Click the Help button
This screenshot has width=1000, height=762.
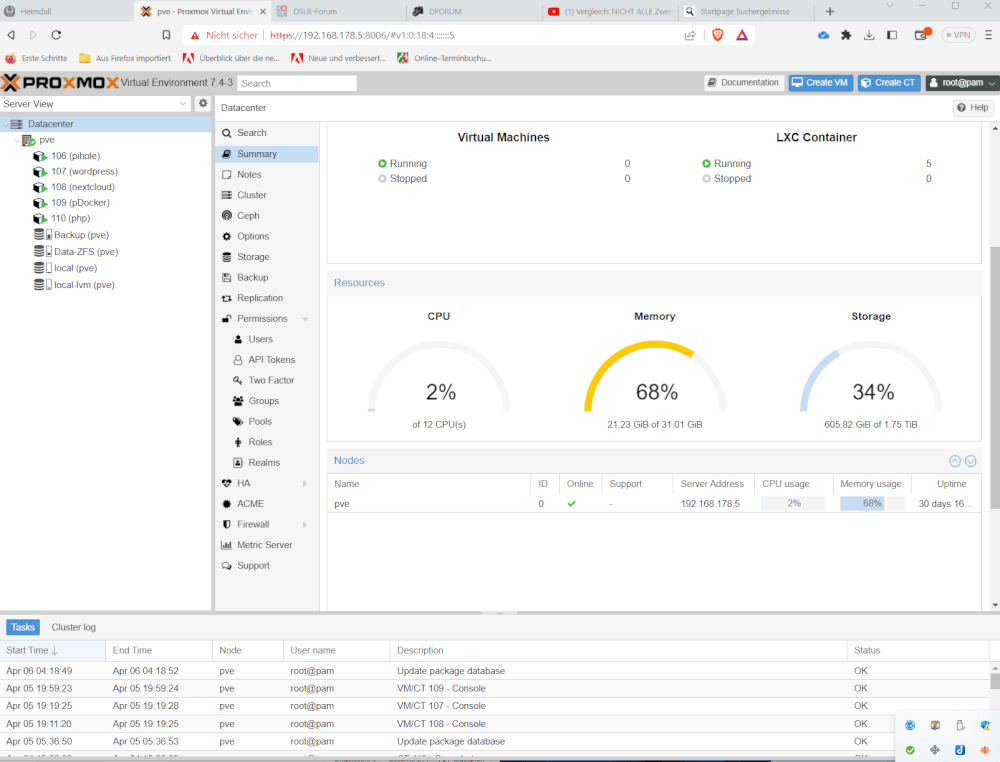coord(973,108)
